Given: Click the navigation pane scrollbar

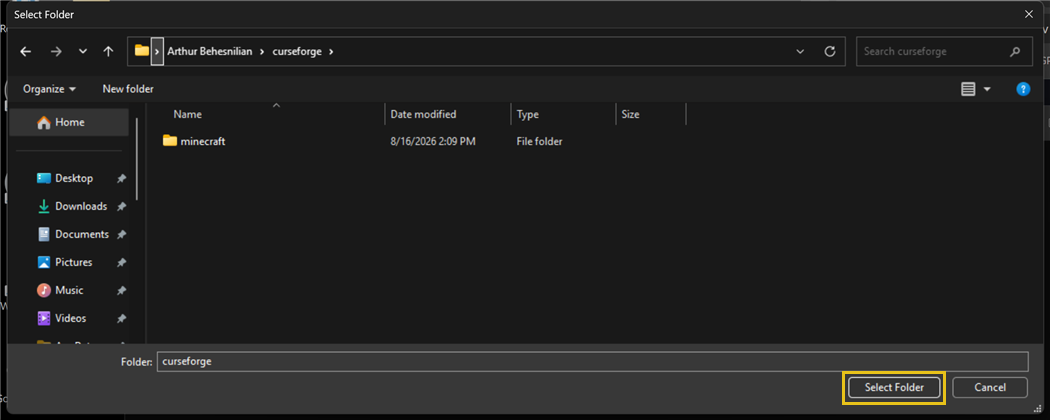Looking at the screenshot, I should 137,158.
